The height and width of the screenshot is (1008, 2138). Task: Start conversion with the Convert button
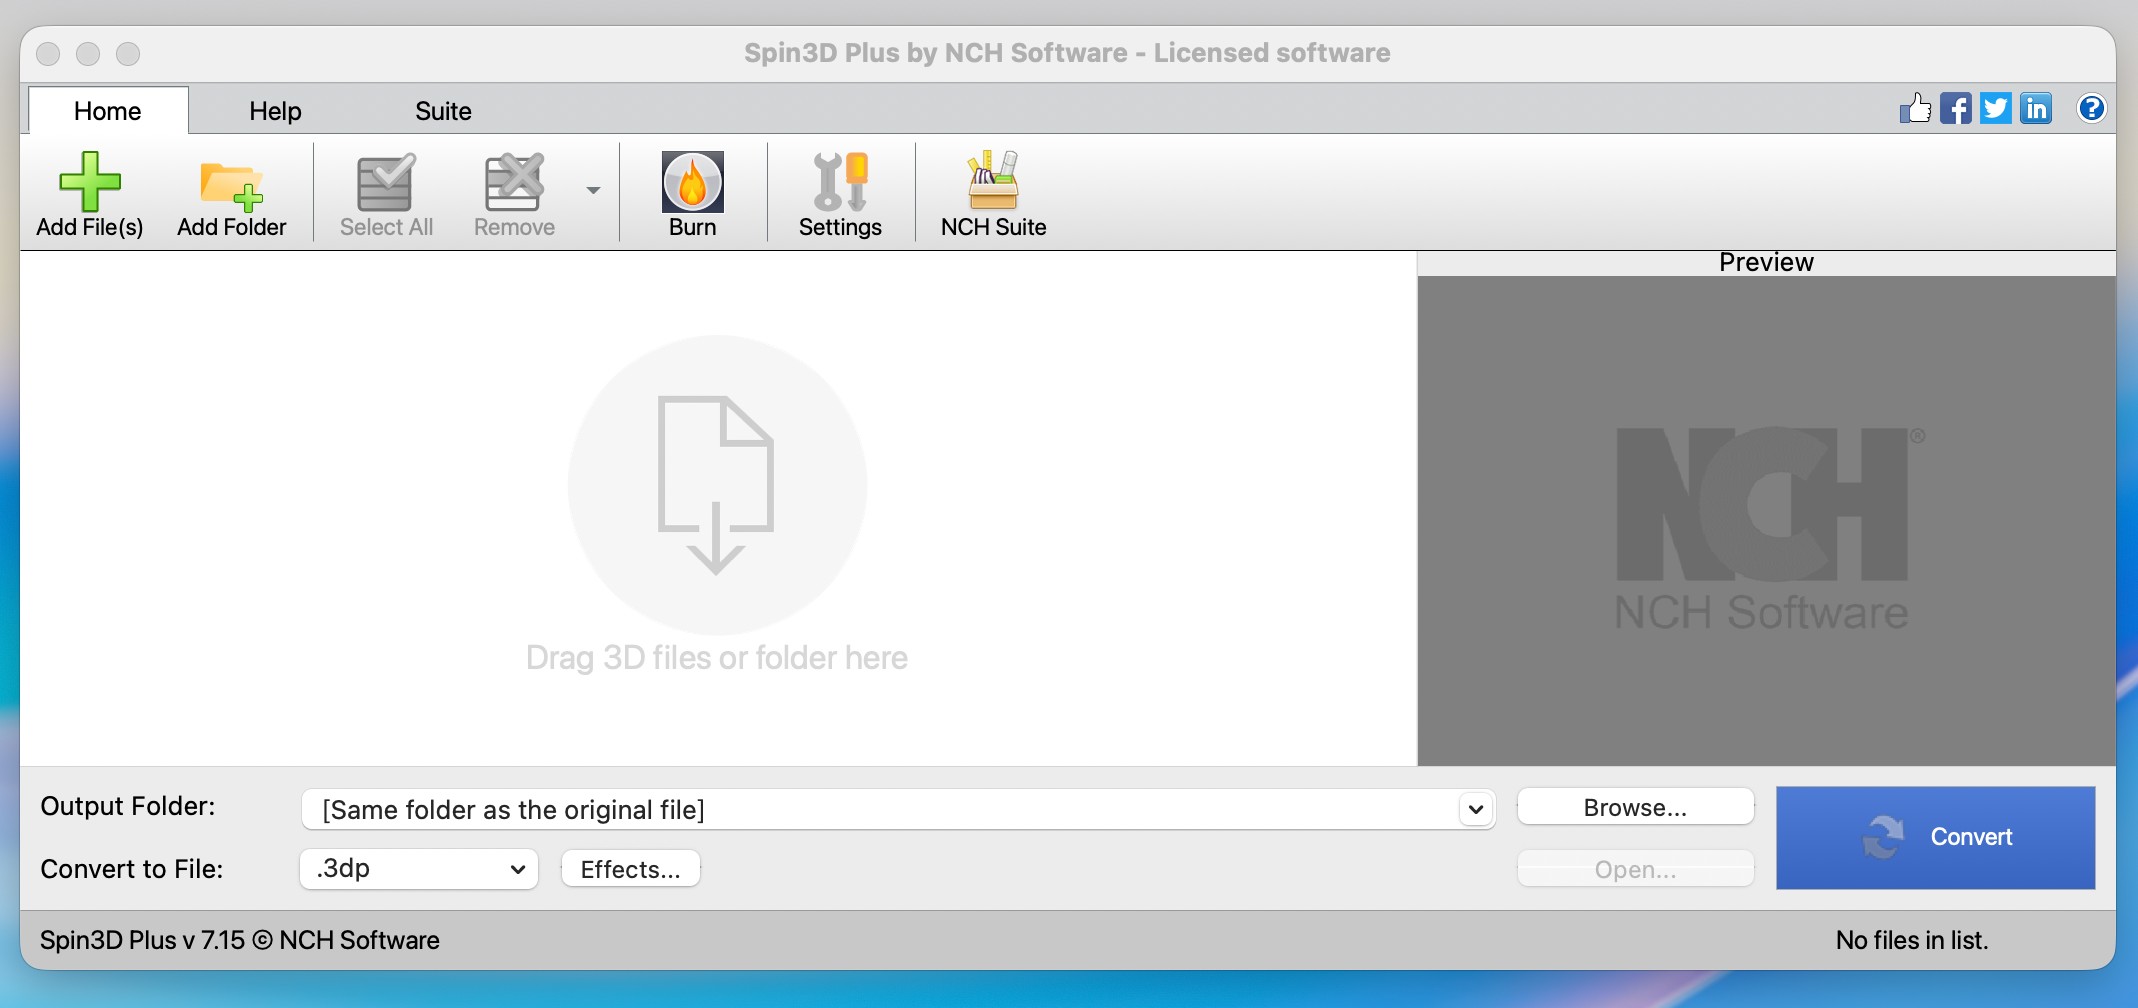point(1935,837)
